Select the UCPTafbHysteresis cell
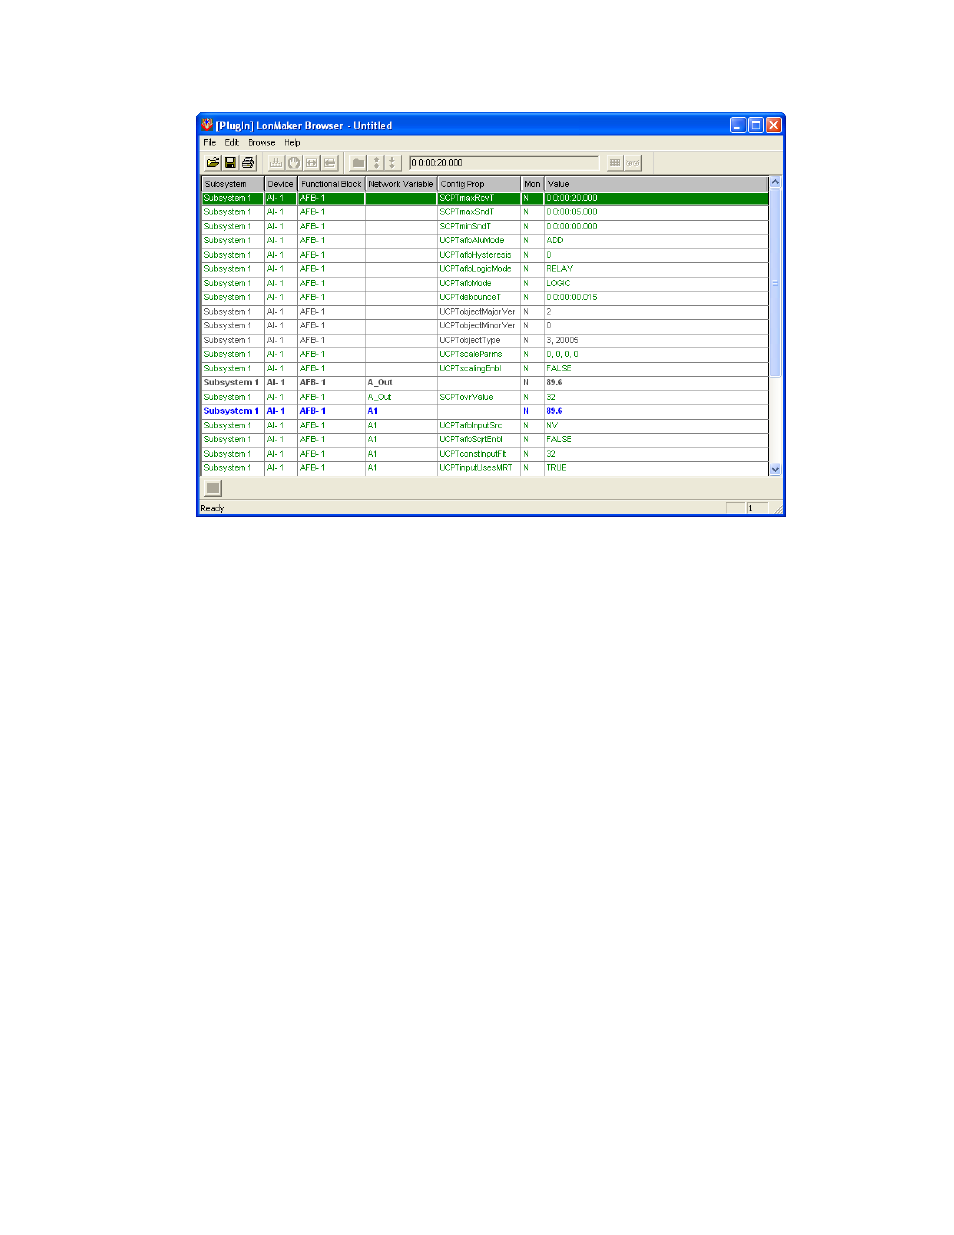The width and height of the screenshot is (954, 1235). (479, 255)
